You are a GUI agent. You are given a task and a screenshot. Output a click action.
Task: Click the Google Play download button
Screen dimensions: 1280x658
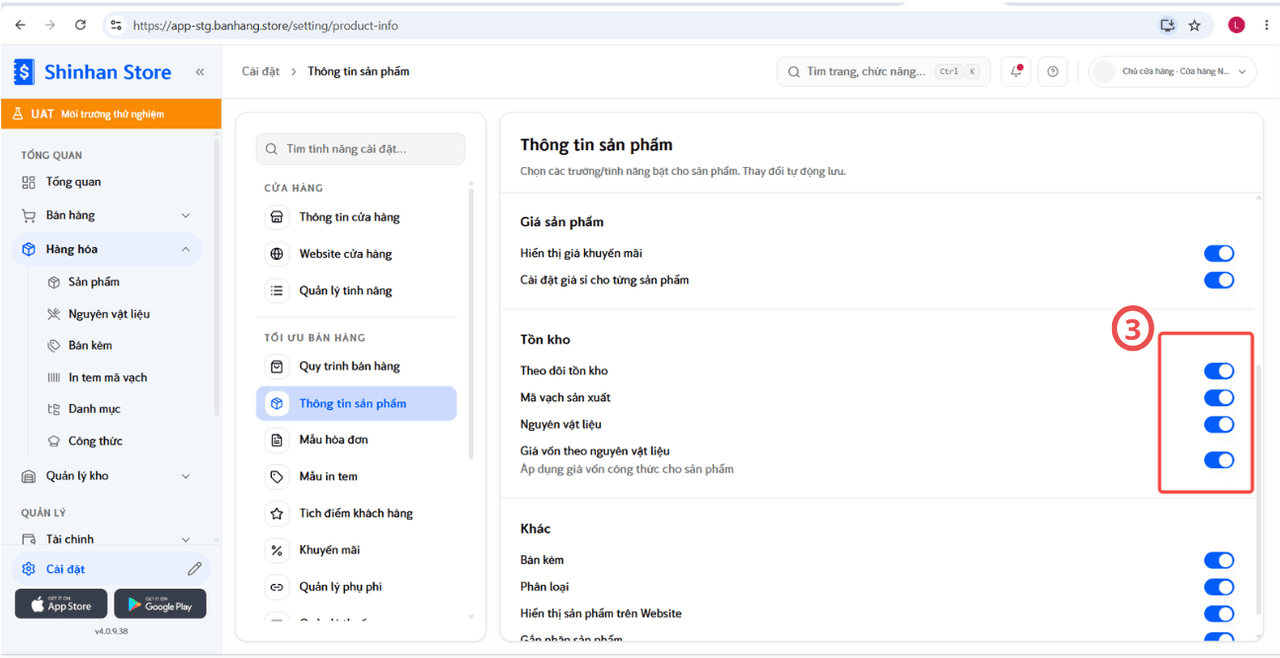point(160,604)
